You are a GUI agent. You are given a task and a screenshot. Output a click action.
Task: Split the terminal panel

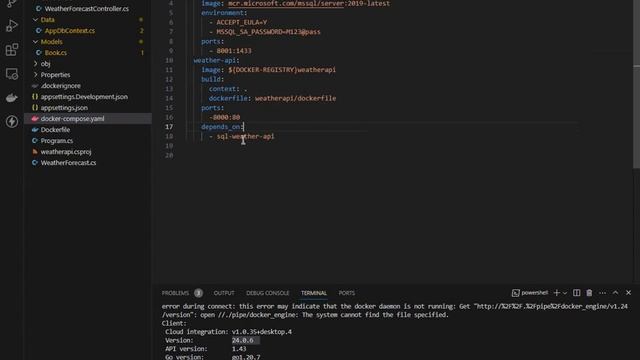click(x=576, y=293)
